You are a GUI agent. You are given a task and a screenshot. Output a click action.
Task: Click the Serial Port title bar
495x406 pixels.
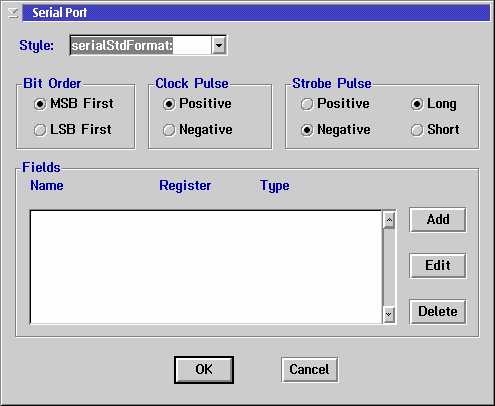[x=256, y=13]
